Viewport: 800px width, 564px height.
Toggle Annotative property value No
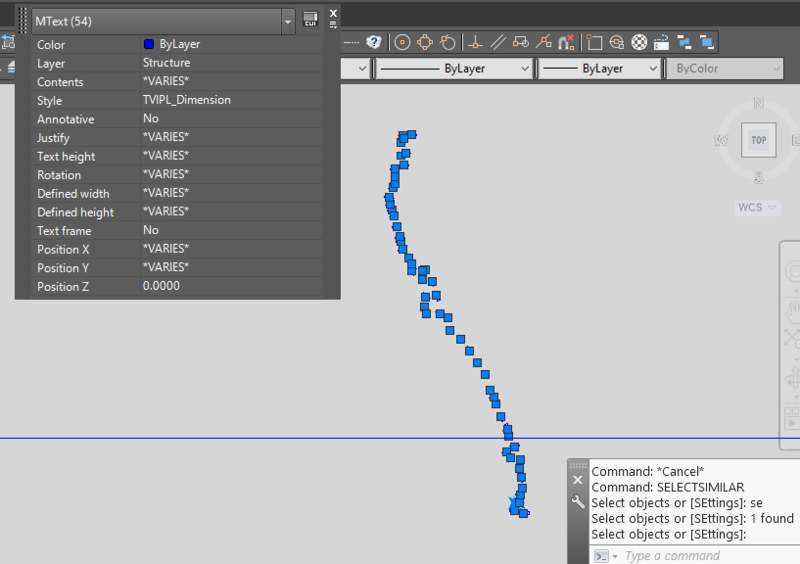230,119
